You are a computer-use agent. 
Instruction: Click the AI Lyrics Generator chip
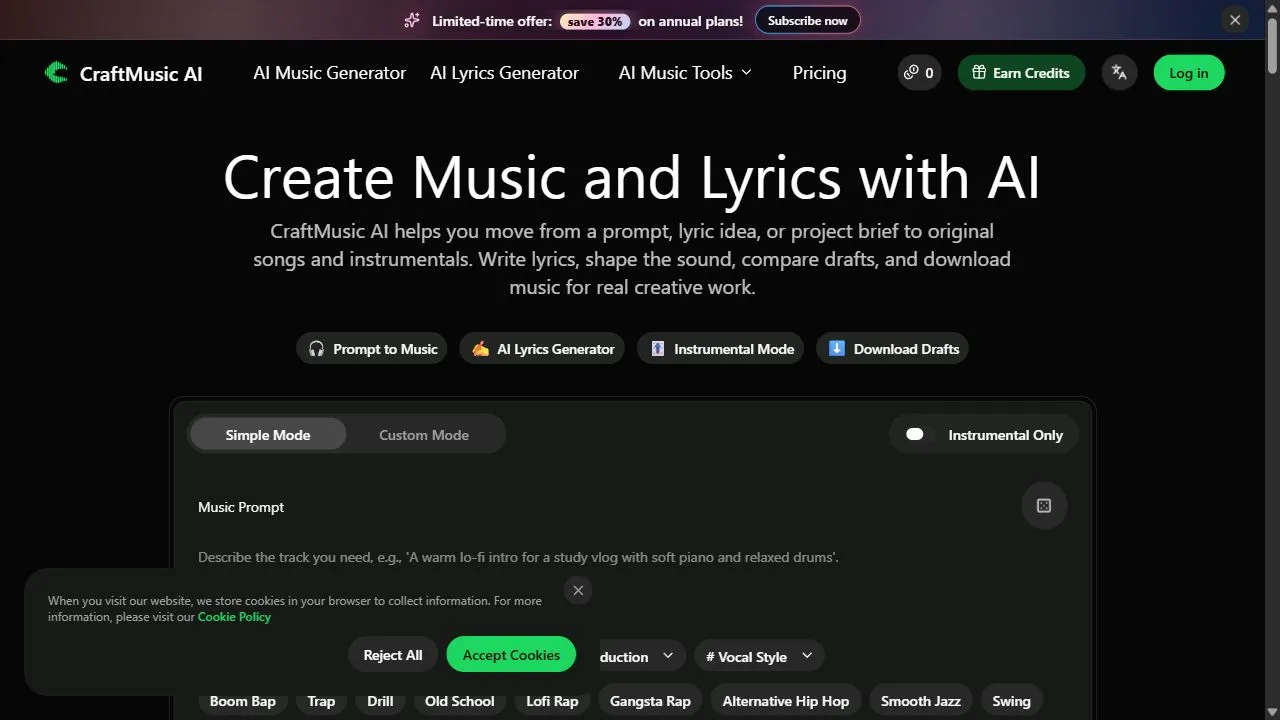[542, 349]
